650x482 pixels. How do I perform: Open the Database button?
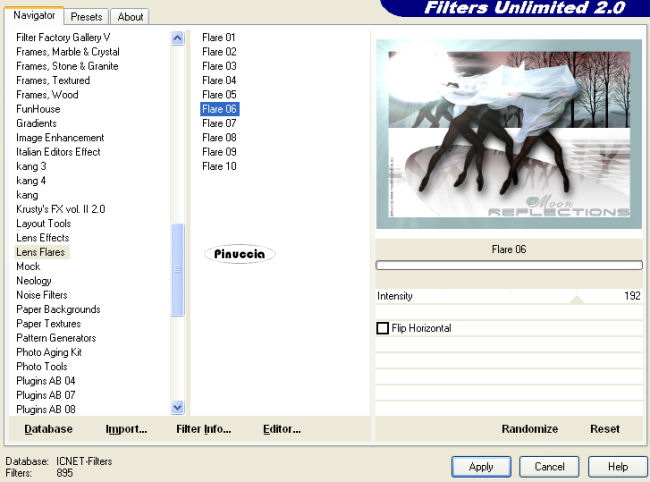pos(49,429)
